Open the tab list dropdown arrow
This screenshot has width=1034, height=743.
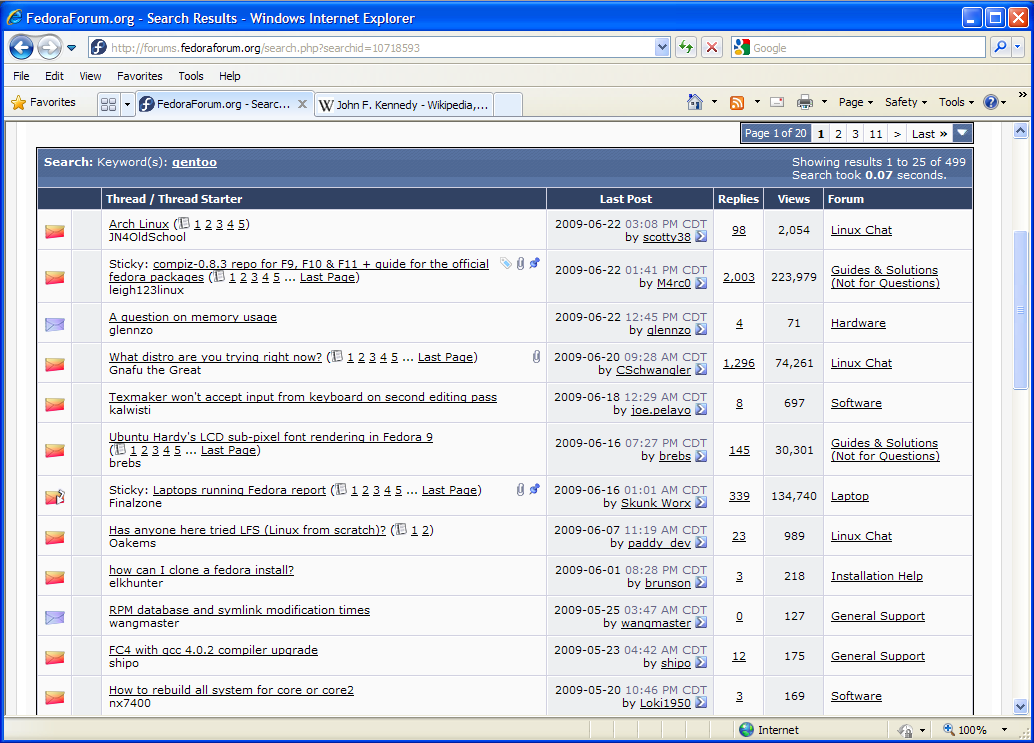coord(127,104)
